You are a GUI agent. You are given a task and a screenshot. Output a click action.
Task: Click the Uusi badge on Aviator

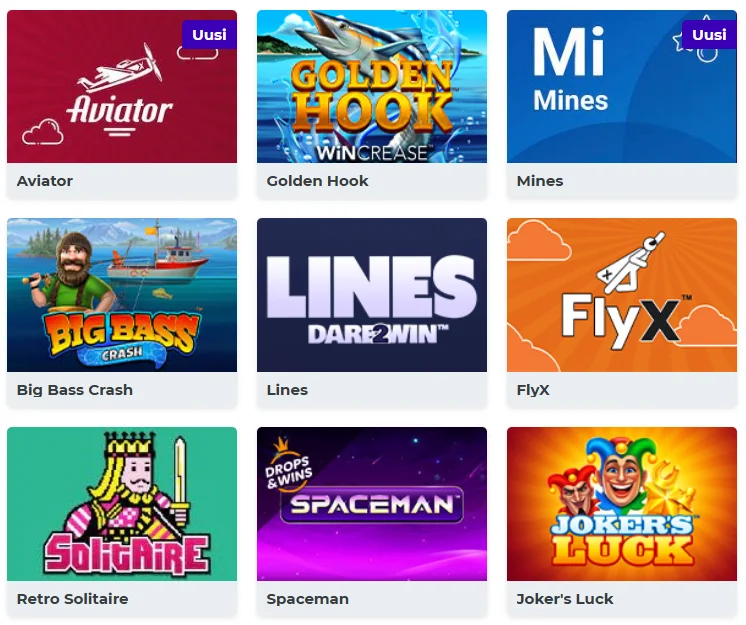(209, 35)
